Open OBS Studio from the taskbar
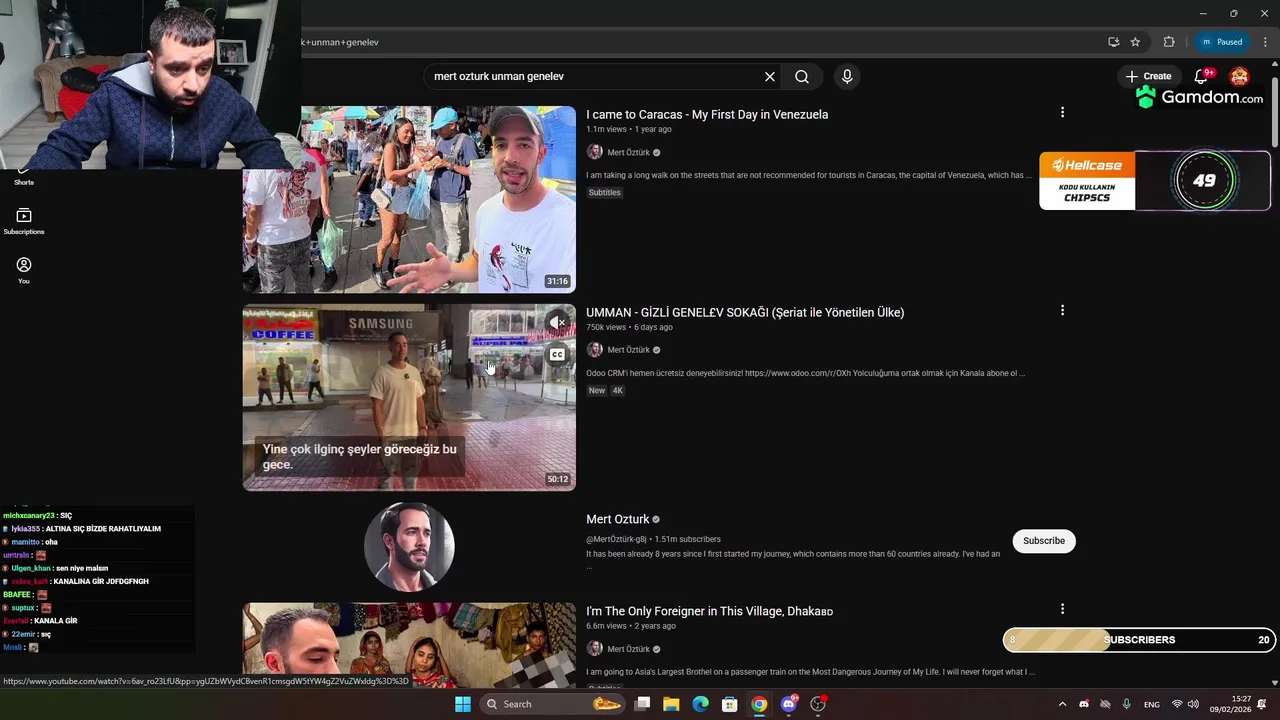1280x720 pixels. click(818, 704)
